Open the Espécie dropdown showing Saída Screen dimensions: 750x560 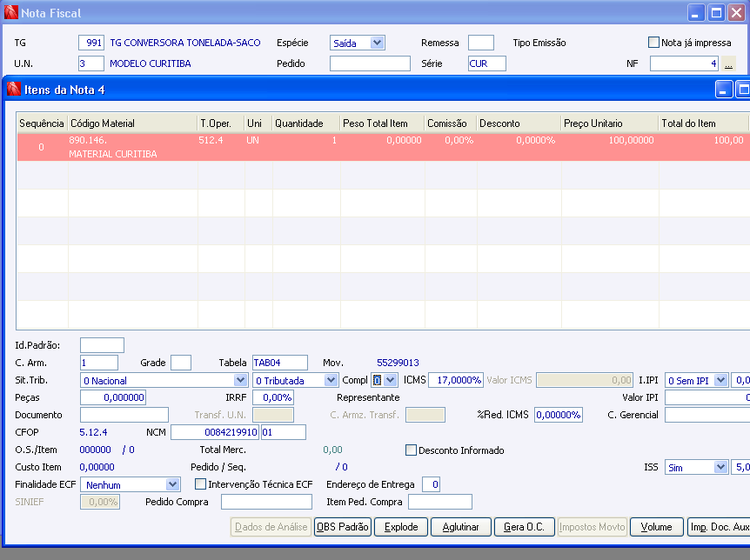pos(377,43)
